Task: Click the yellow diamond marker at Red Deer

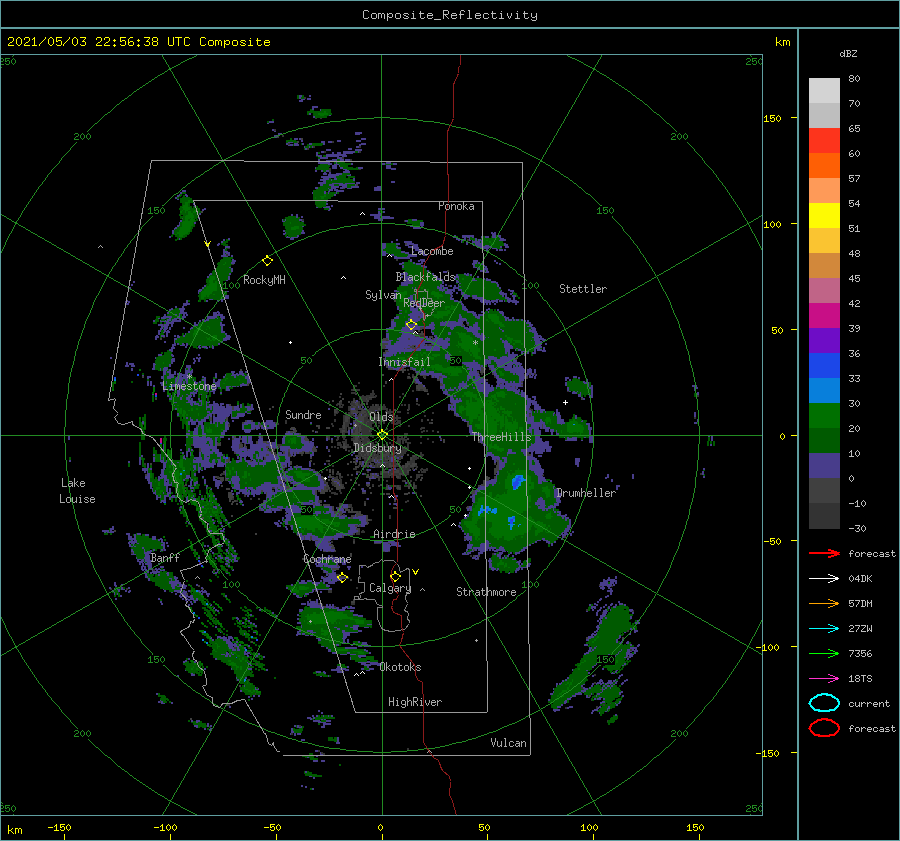Action: (x=411, y=325)
